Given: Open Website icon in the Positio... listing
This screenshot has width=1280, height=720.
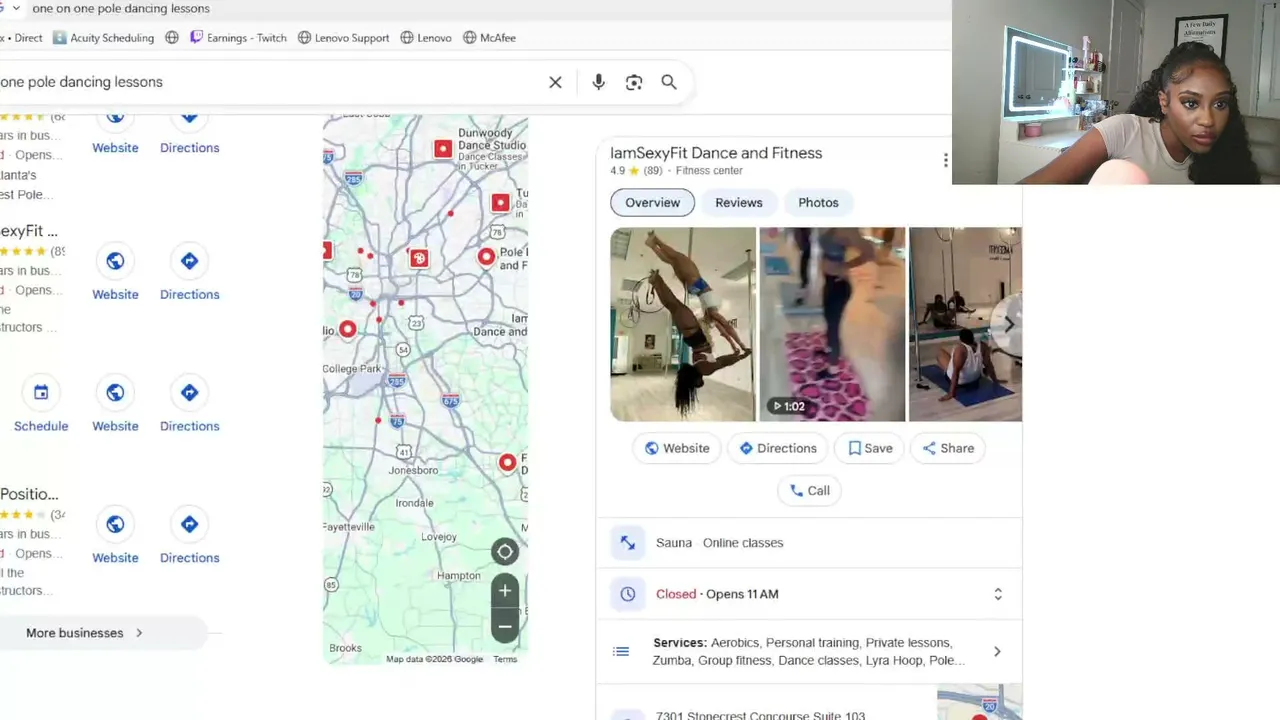Looking at the screenshot, I should [x=115, y=524].
